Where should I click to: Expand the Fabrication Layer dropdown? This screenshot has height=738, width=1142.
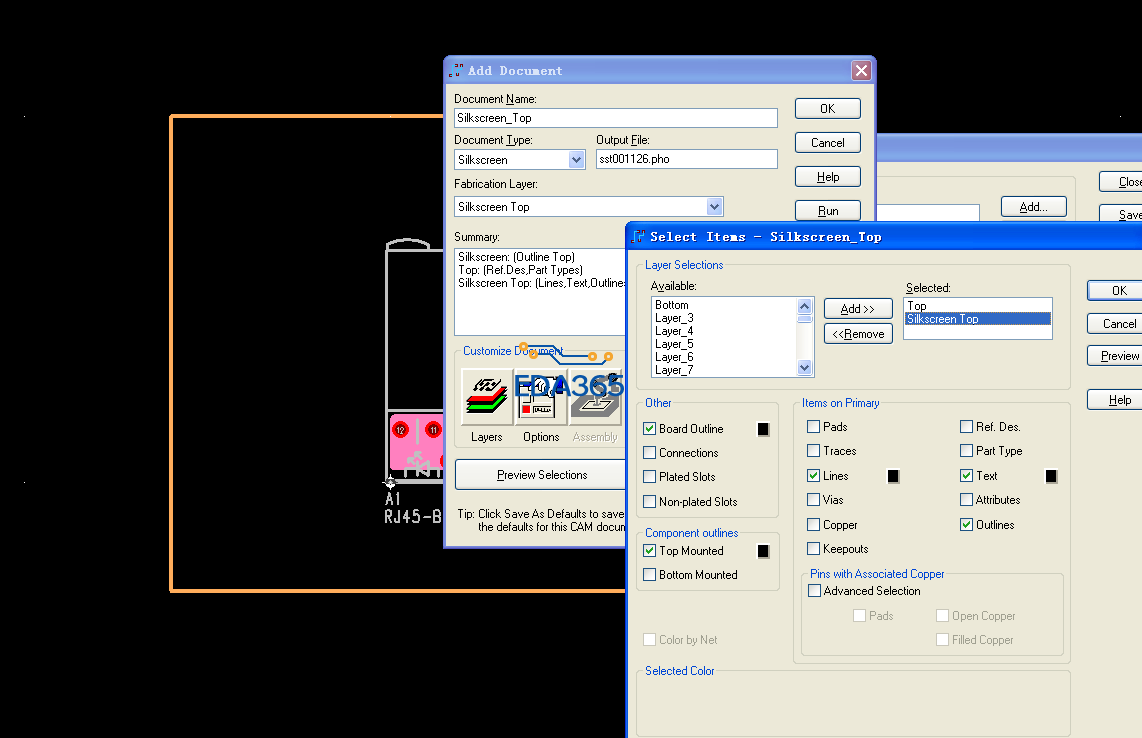click(714, 207)
